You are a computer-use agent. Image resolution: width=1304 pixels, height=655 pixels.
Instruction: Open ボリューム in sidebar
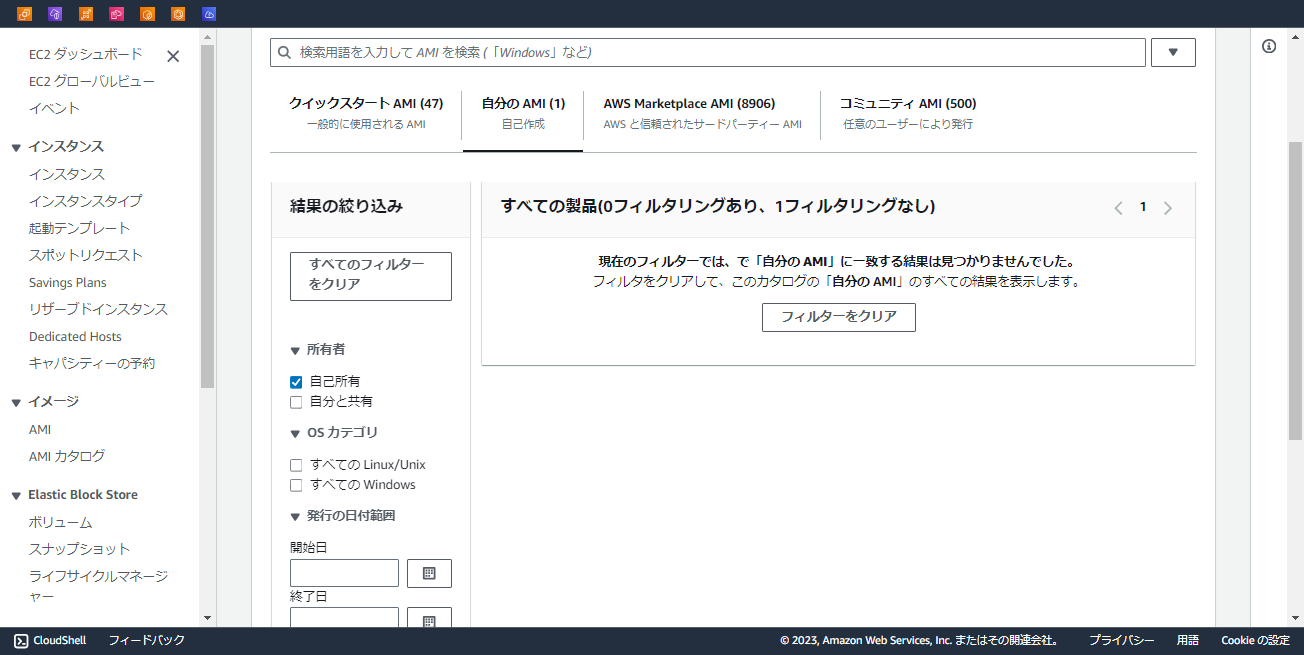click(61, 522)
